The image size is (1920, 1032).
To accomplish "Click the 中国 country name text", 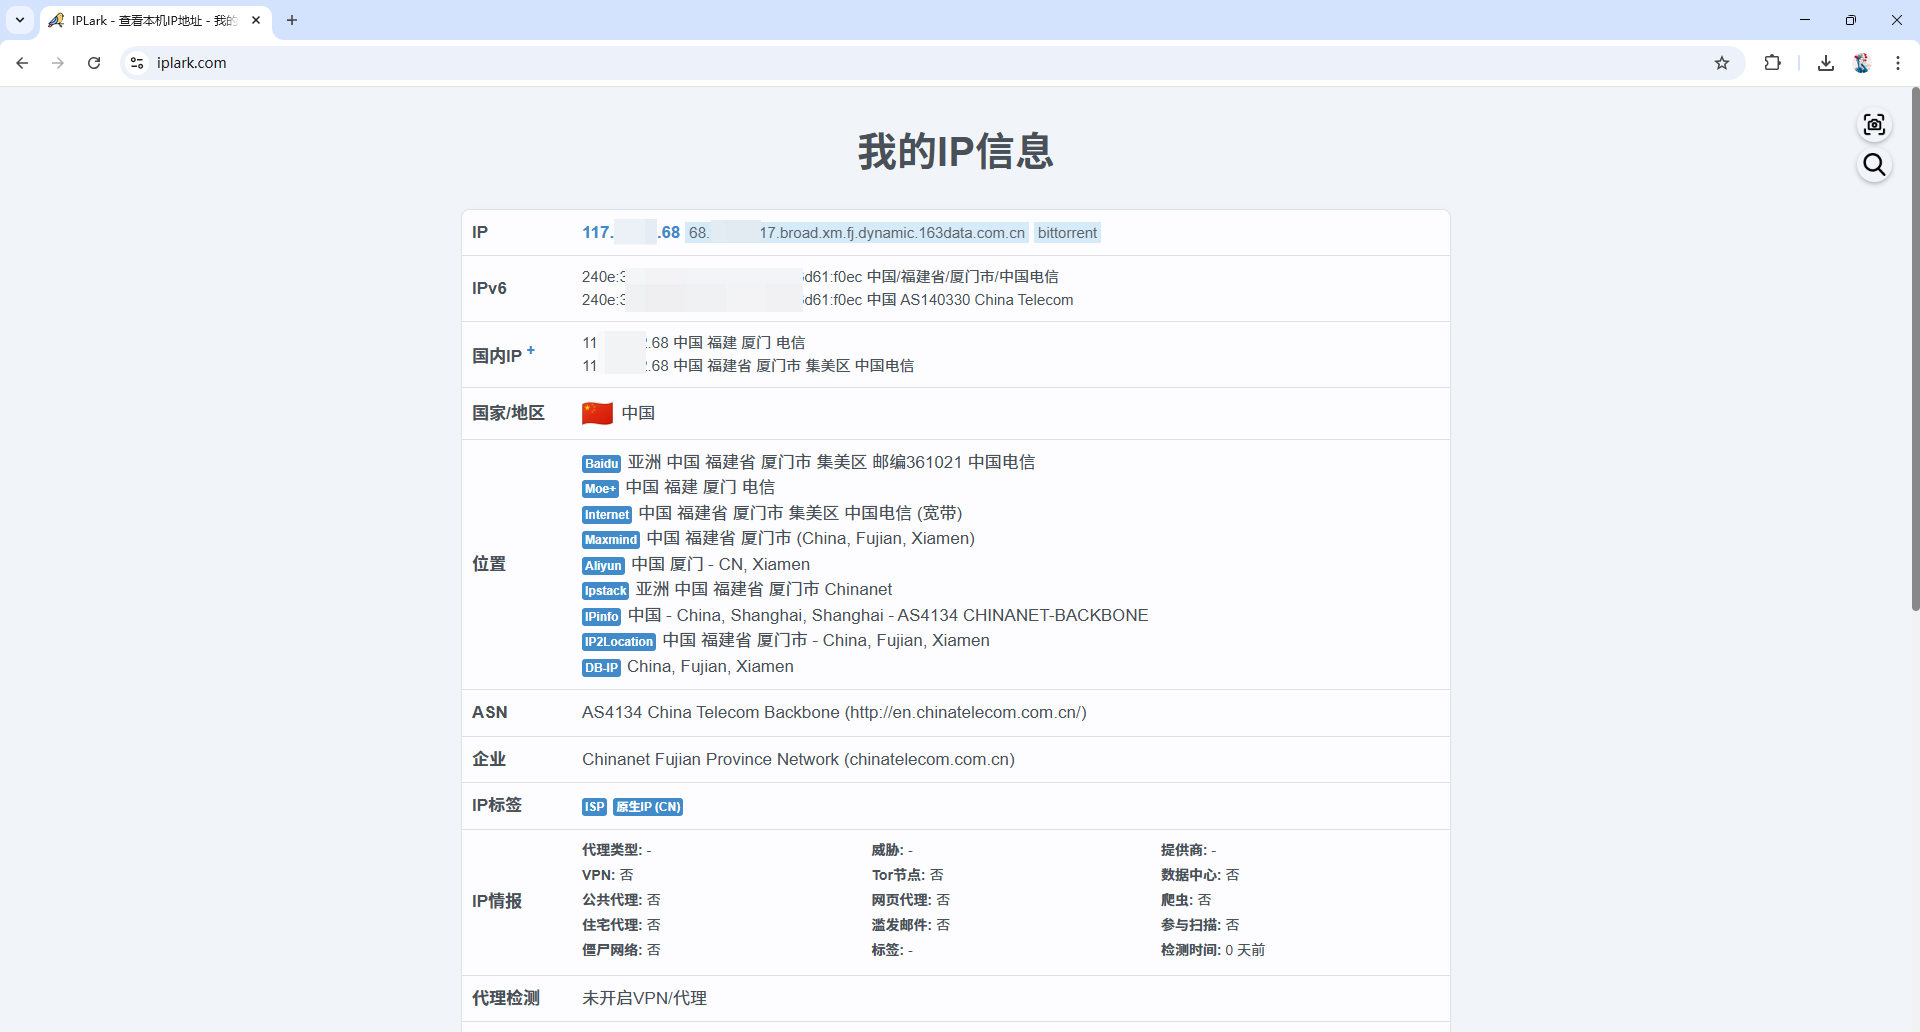I will (638, 413).
